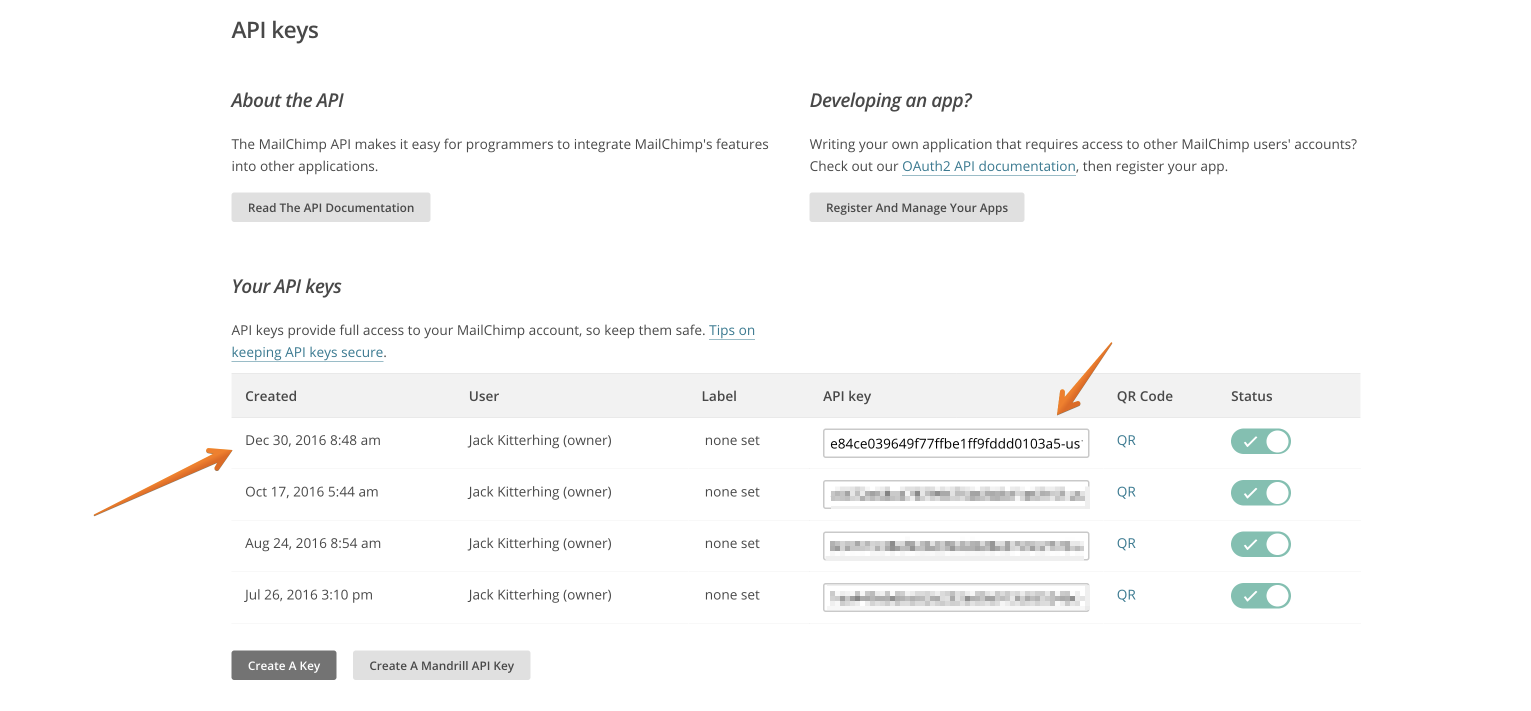The width and height of the screenshot is (1531, 711).
Task: Click the Status column header
Action: pos(1252,396)
